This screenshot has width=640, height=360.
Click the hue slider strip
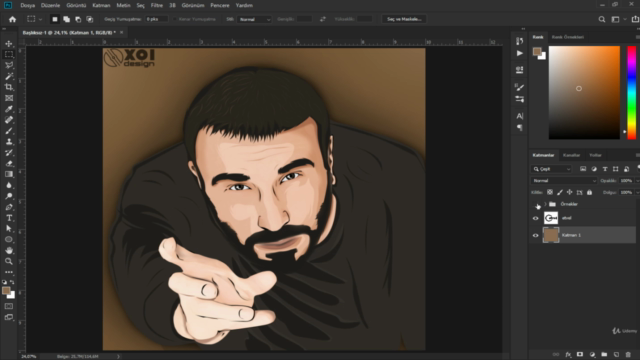pyautogui.click(x=631, y=93)
